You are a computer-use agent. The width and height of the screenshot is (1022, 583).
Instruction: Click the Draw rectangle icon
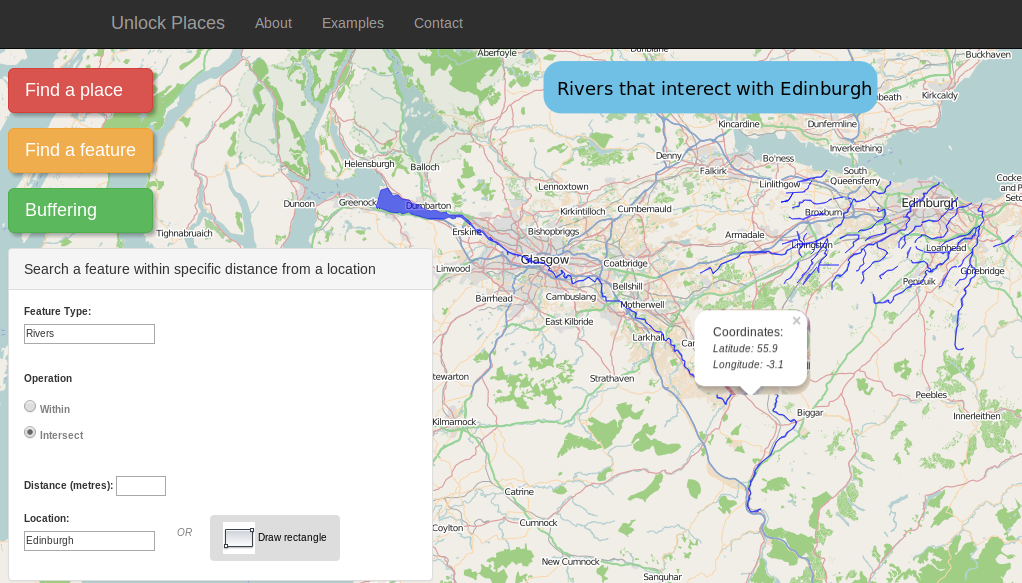pyautogui.click(x=239, y=538)
